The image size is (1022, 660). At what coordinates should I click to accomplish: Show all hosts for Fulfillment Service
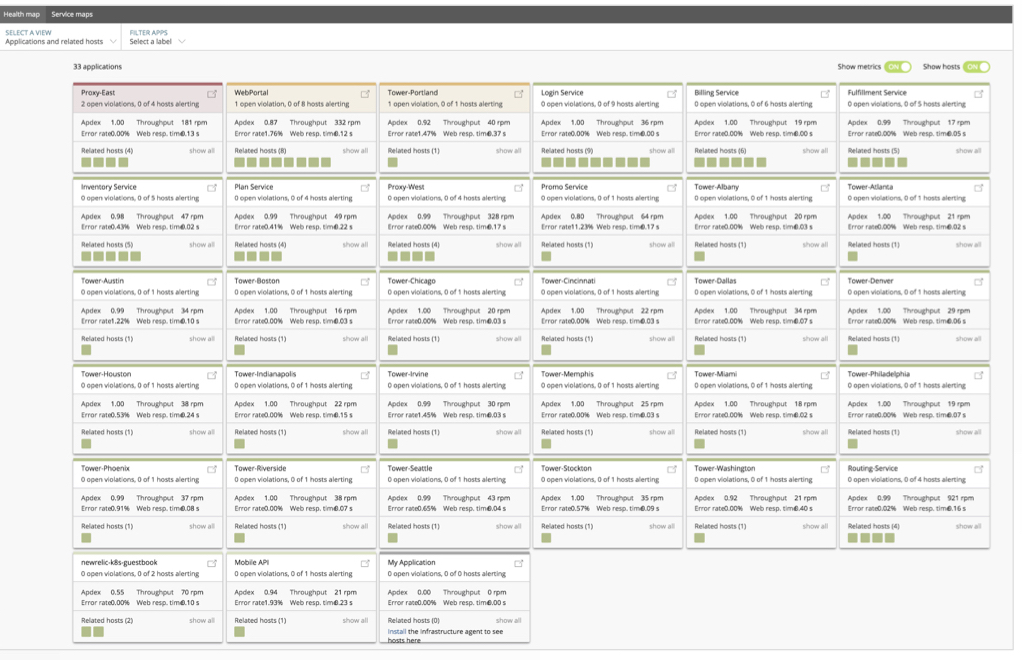968,151
